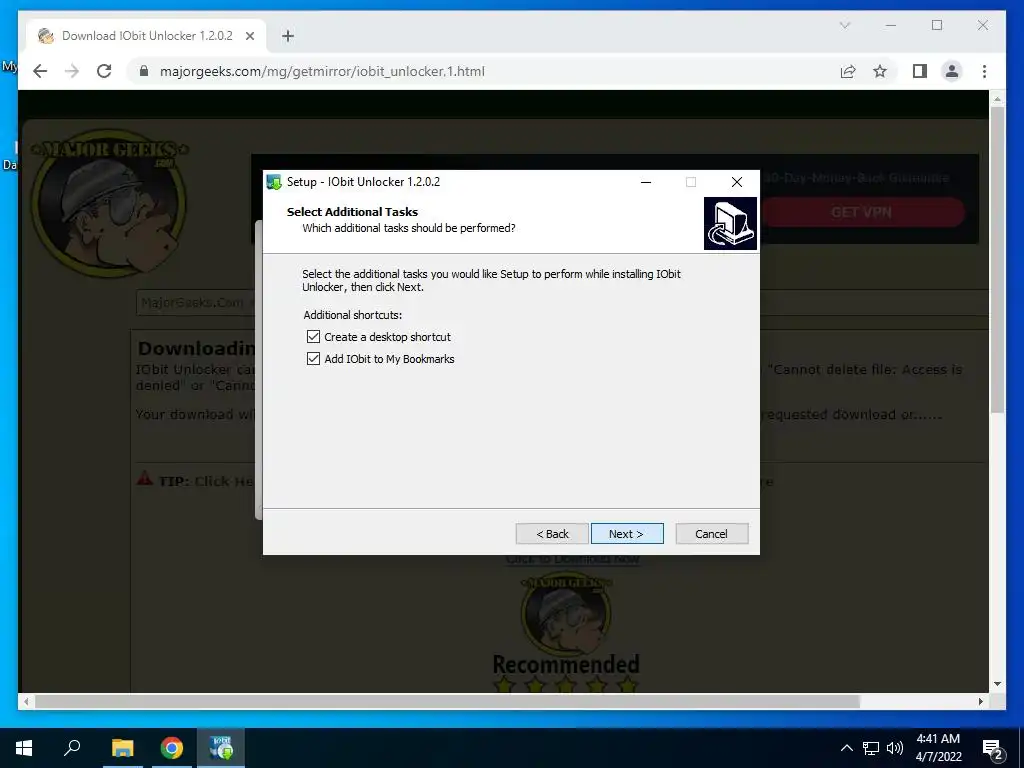
Task: Open File Explorer from taskbar
Action: coord(122,748)
